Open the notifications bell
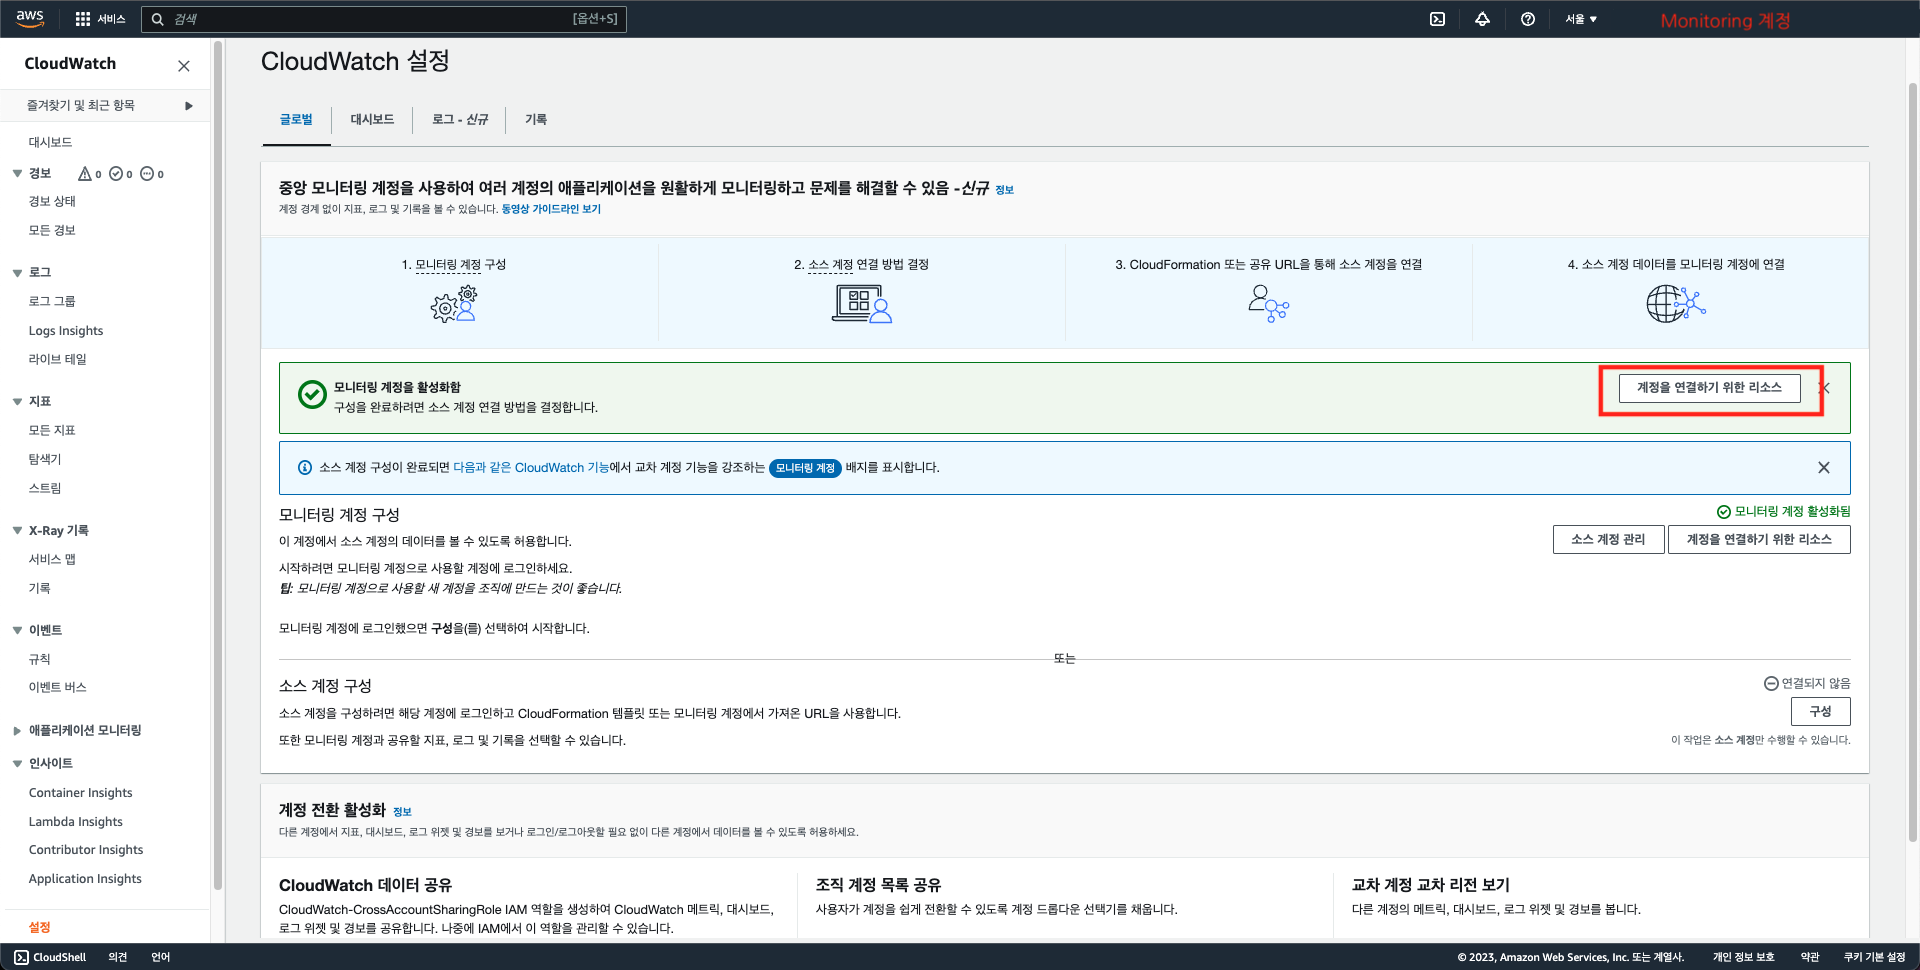This screenshot has height=970, width=1920. point(1483,18)
